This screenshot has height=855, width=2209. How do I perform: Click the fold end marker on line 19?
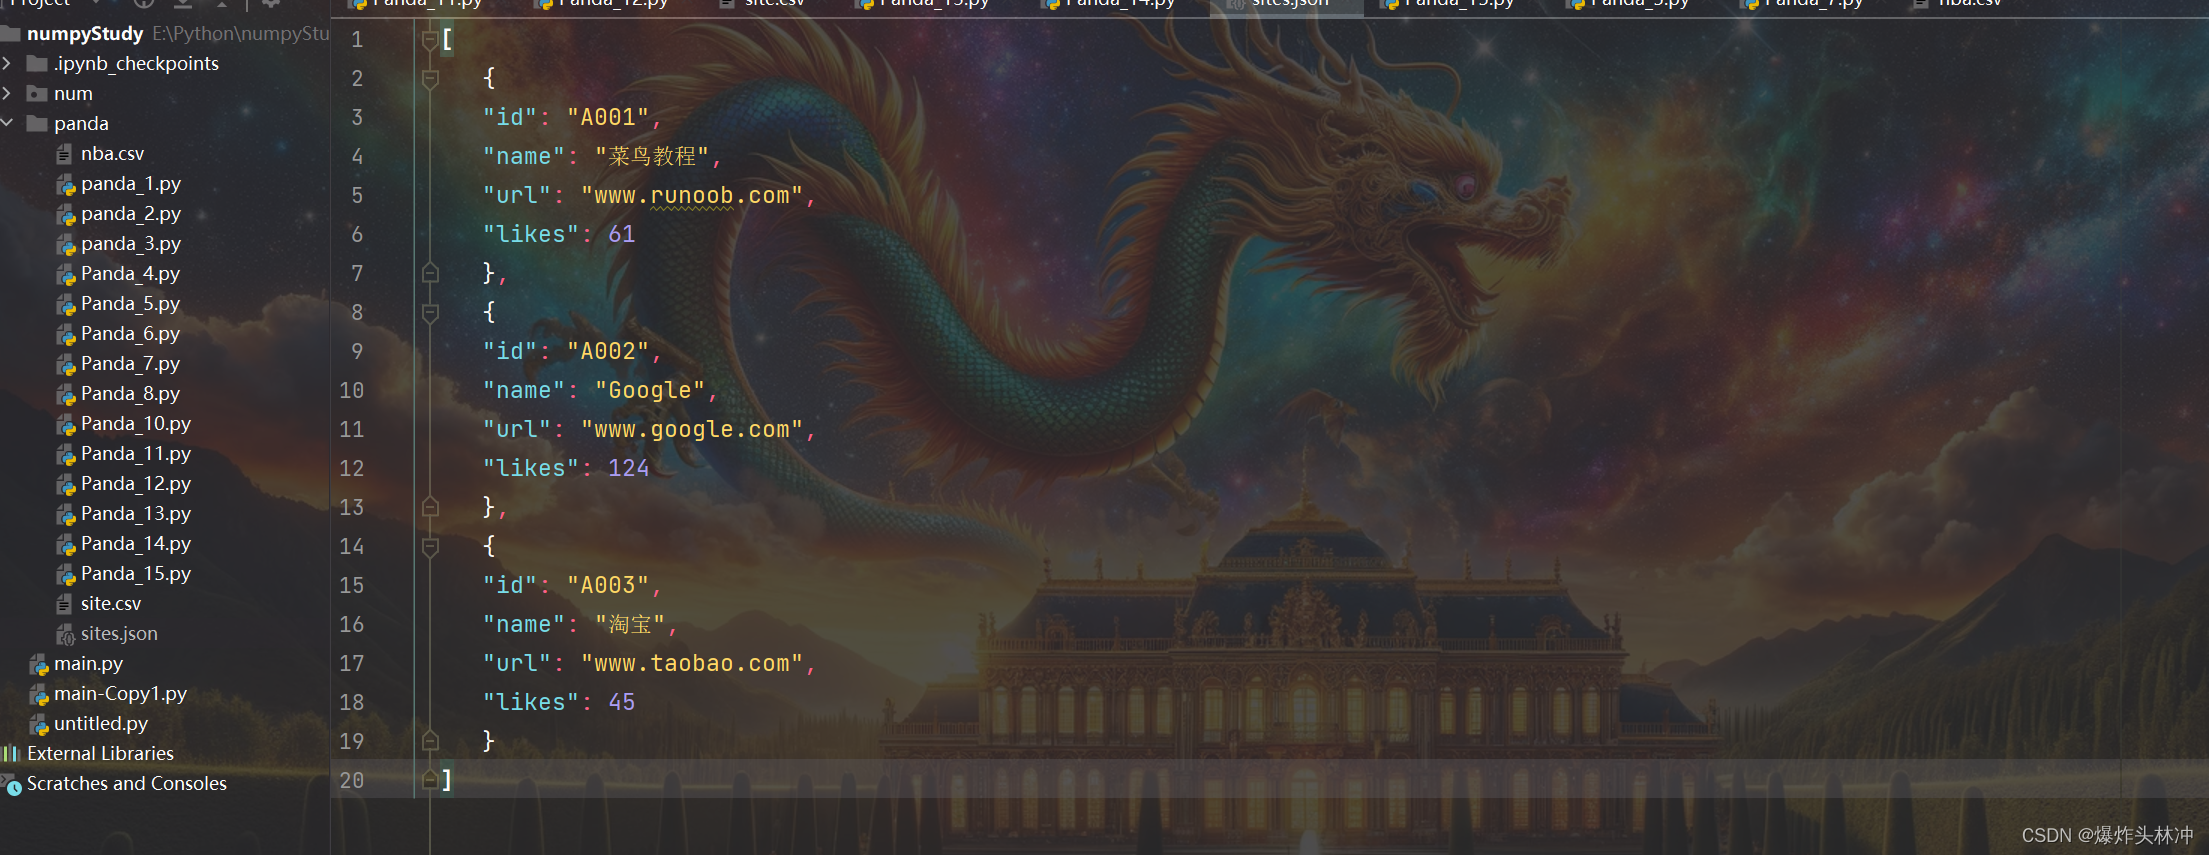[430, 741]
